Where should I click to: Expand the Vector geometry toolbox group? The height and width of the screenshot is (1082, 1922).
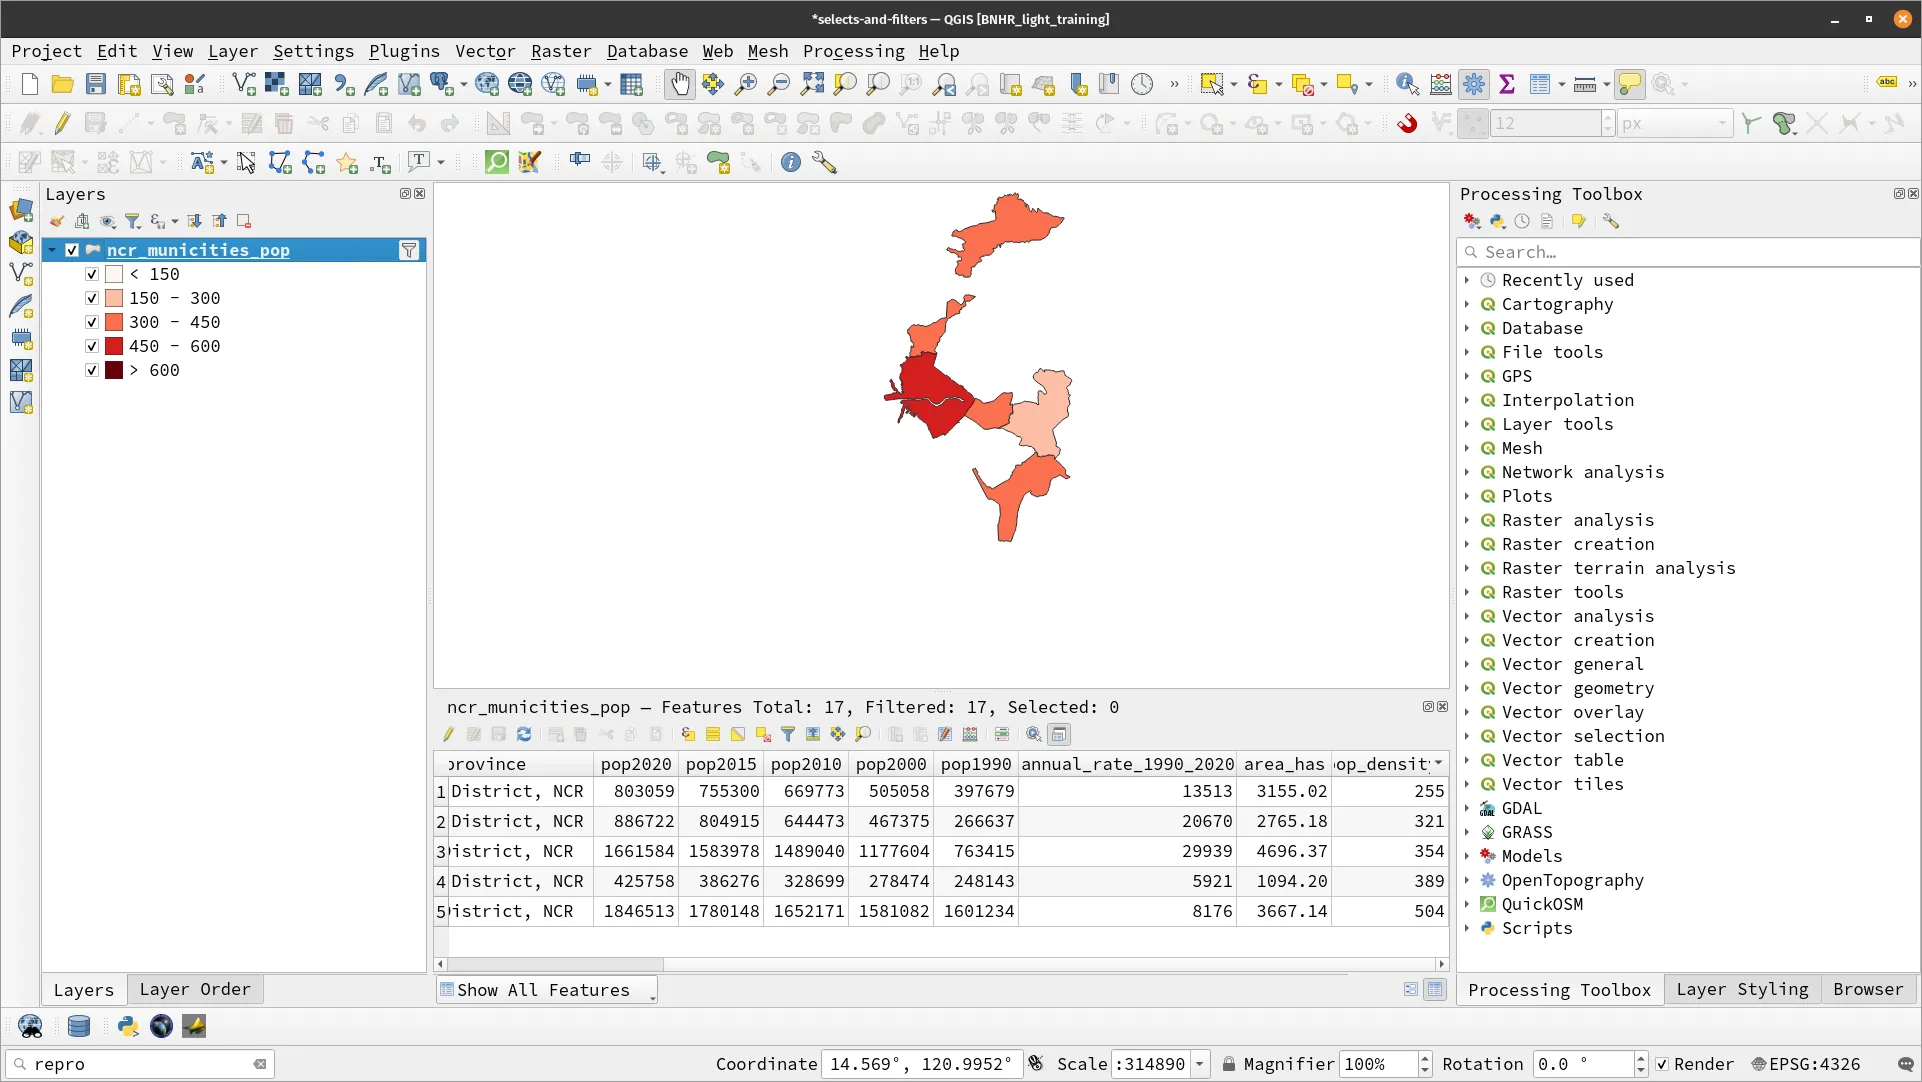pyautogui.click(x=1467, y=688)
